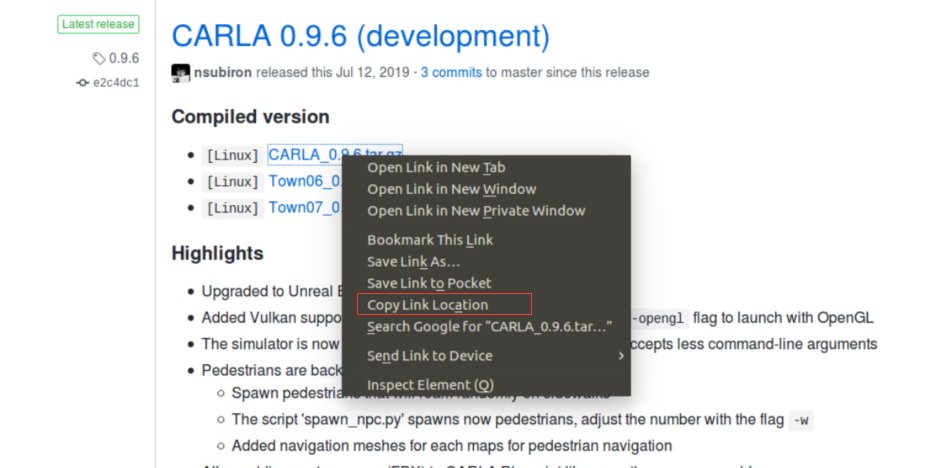
Task: Open Inspect Element (Q) from context menu
Action: pos(430,385)
